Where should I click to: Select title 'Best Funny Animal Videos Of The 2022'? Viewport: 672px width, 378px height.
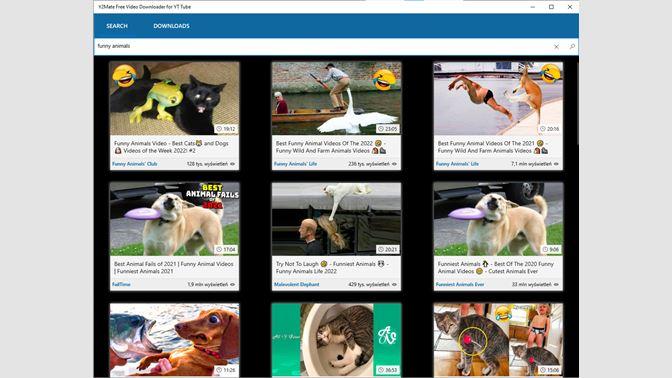point(331,147)
